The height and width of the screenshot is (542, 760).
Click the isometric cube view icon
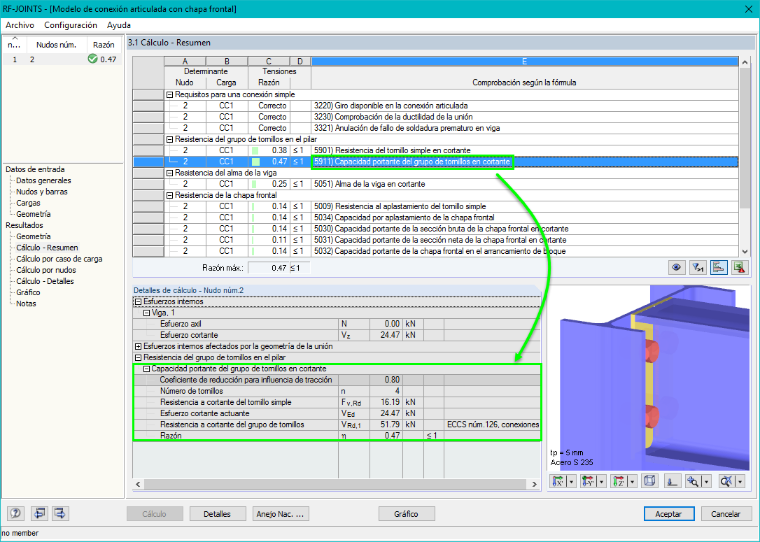tap(649, 481)
